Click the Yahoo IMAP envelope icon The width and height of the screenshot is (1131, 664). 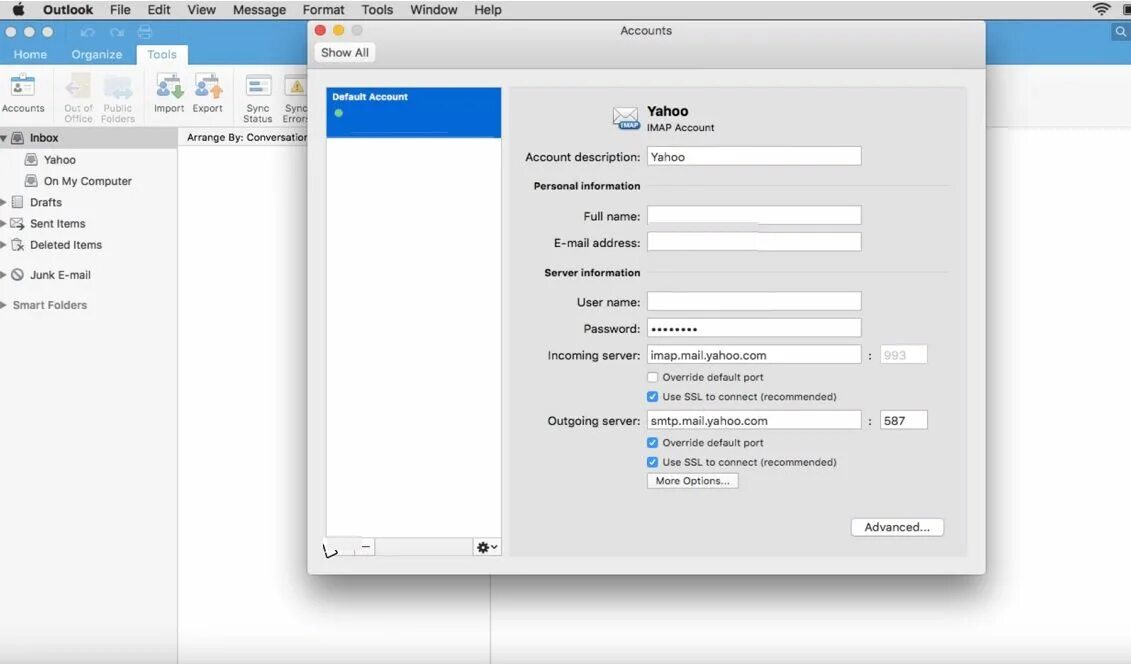[625, 118]
